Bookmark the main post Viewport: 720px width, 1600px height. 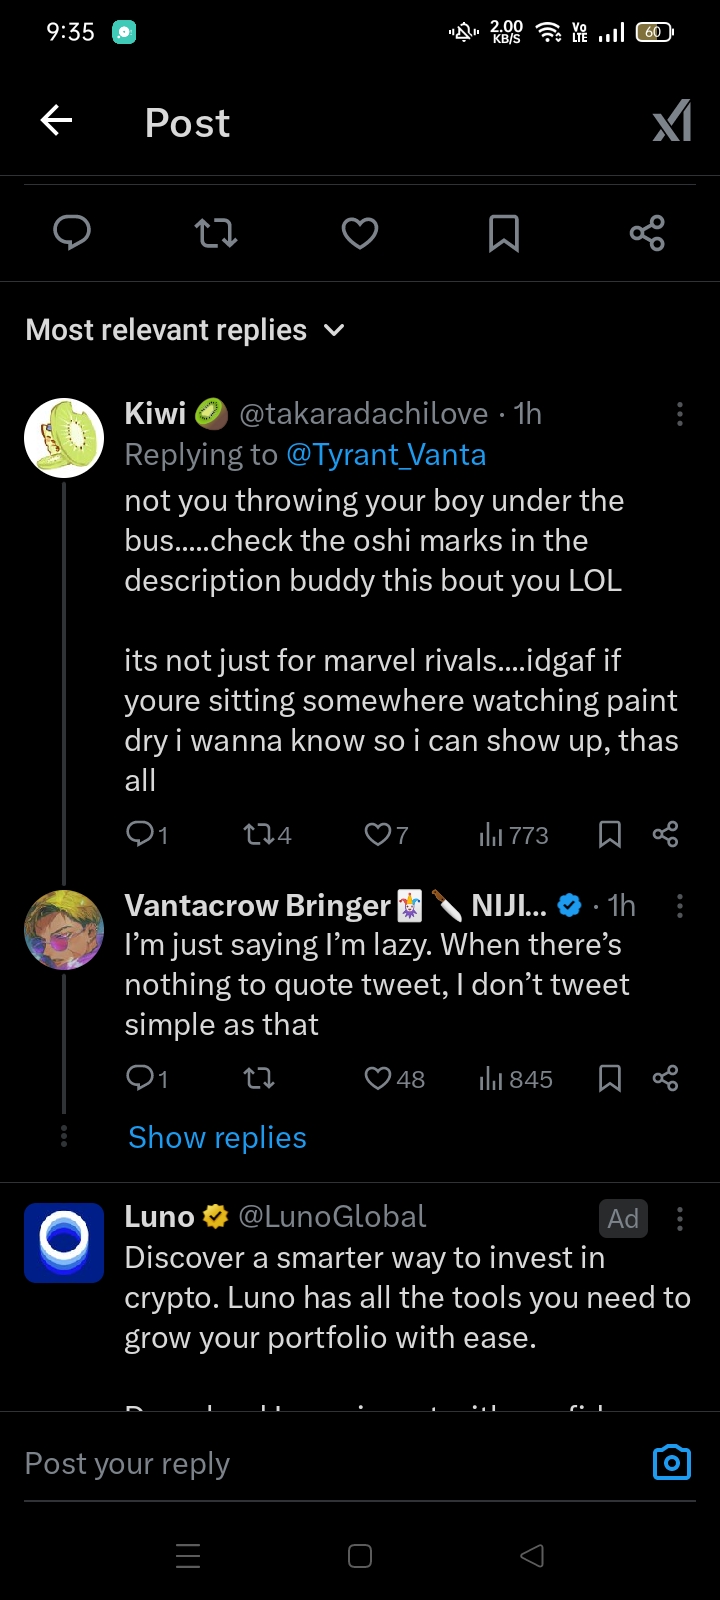click(503, 233)
